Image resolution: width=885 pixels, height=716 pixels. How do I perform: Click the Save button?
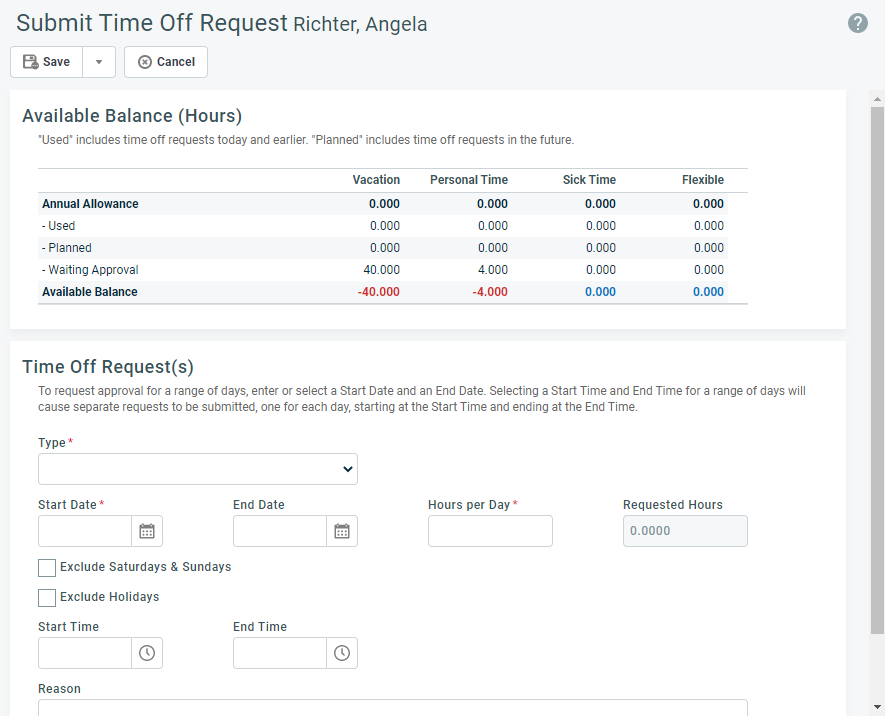click(x=47, y=62)
